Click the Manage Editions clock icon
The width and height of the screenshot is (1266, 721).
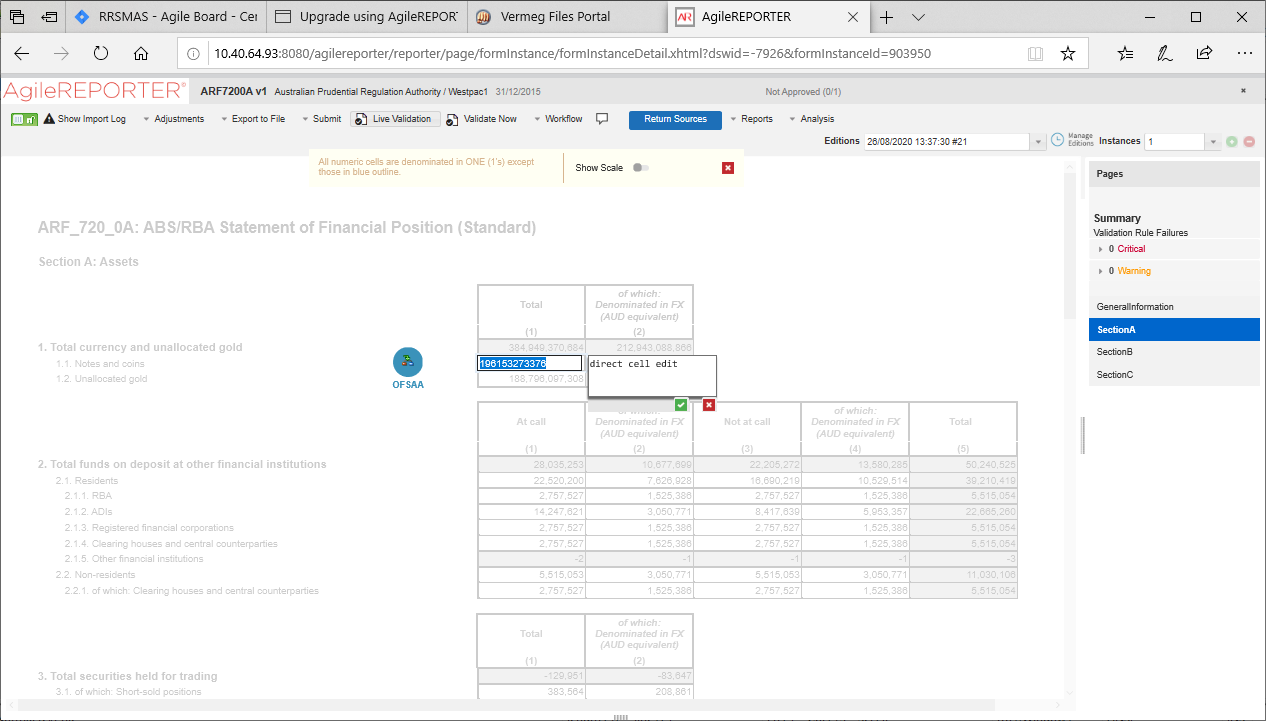tap(1057, 140)
